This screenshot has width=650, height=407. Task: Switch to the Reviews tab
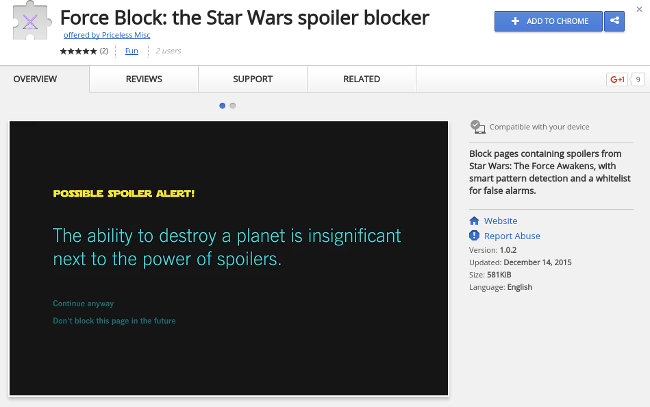144,79
